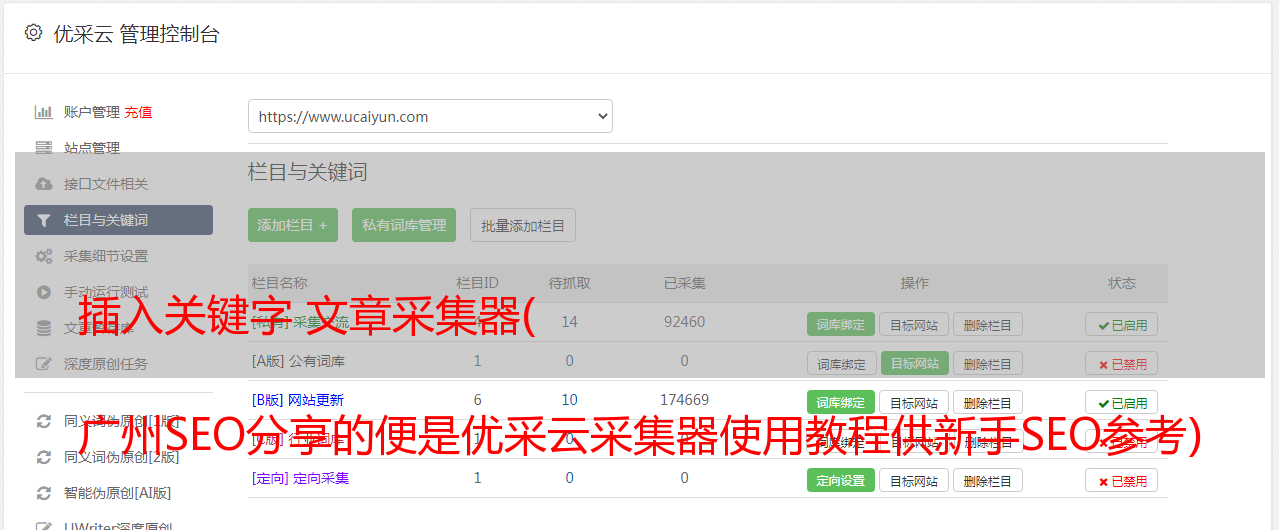The image size is (1279, 530).
Task: Click the 已采集 column header
Action: point(684,283)
